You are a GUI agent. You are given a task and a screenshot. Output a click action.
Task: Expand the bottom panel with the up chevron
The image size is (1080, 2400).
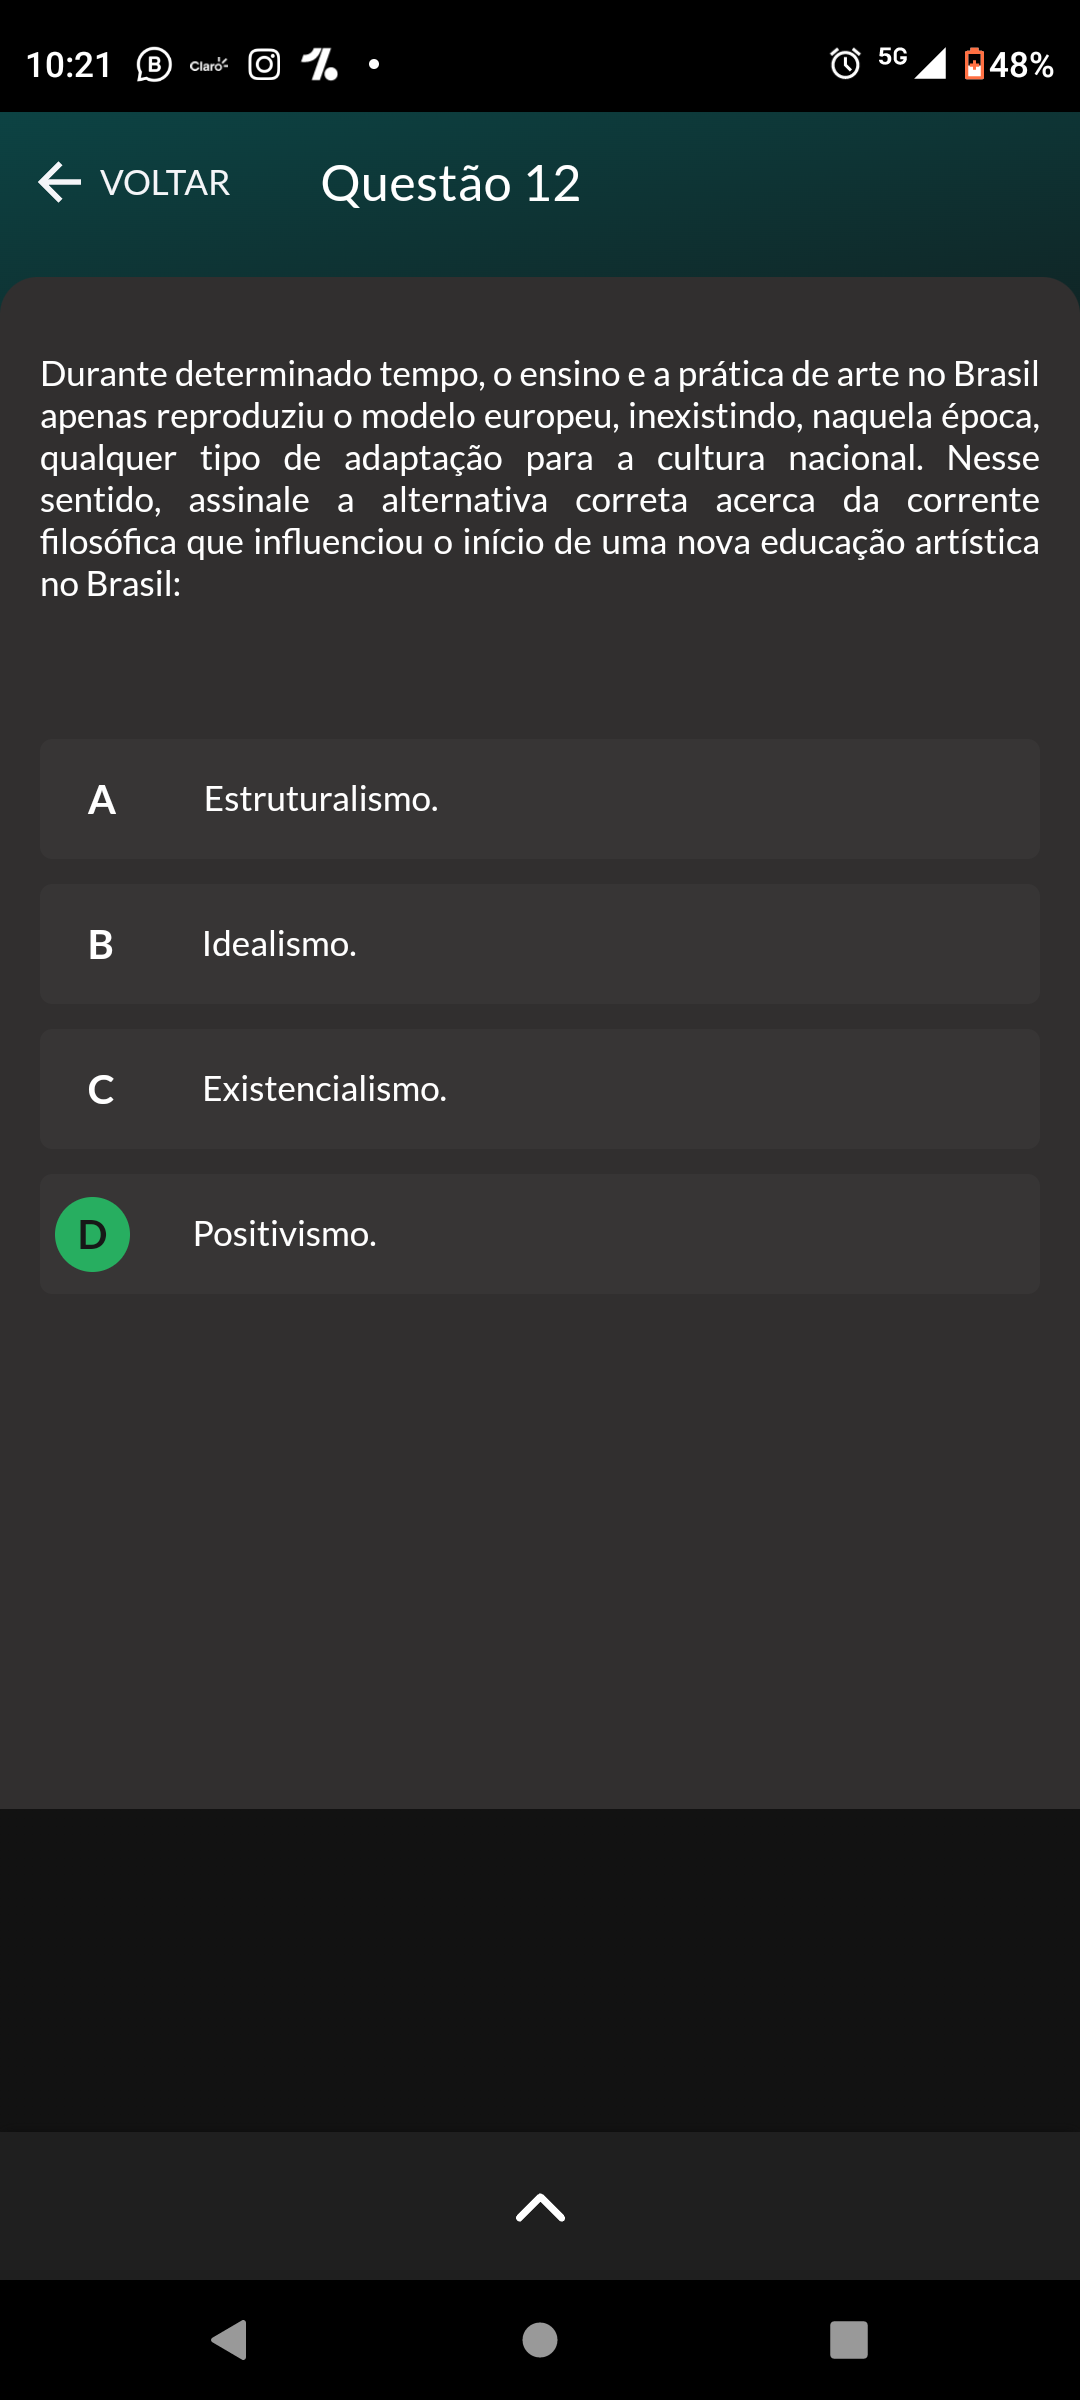click(x=540, y=2207)
